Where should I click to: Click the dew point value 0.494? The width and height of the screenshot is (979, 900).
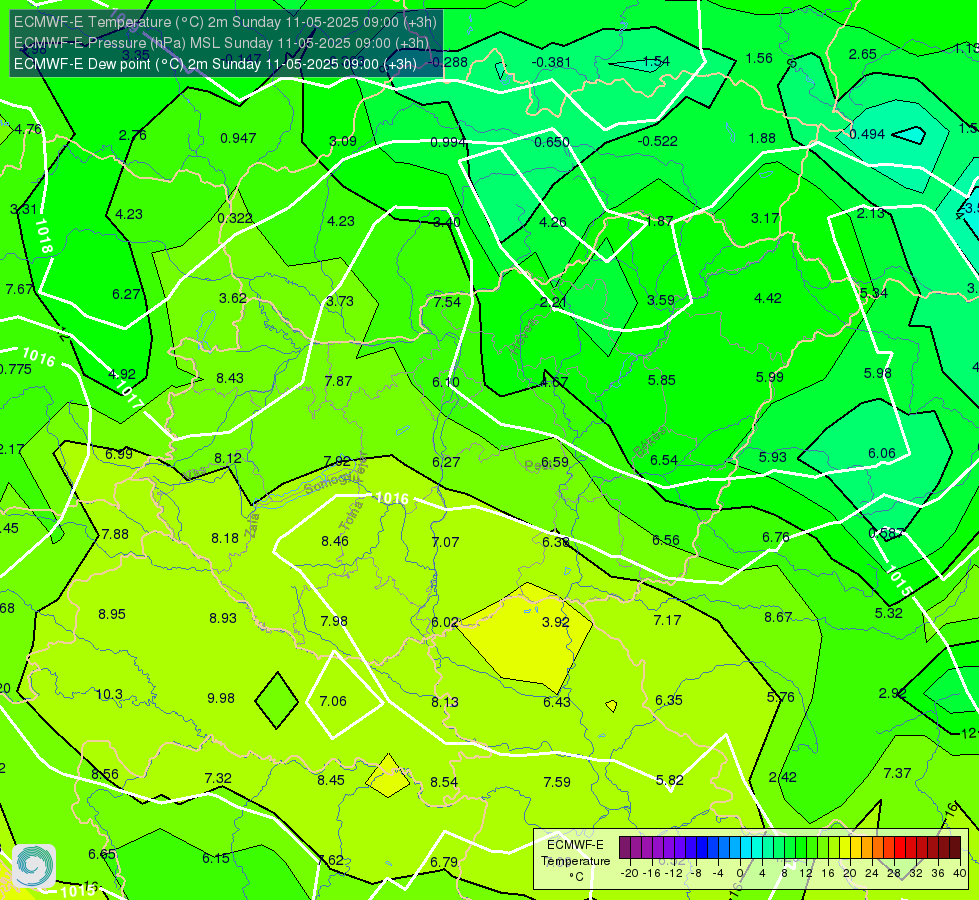[867, 134]
